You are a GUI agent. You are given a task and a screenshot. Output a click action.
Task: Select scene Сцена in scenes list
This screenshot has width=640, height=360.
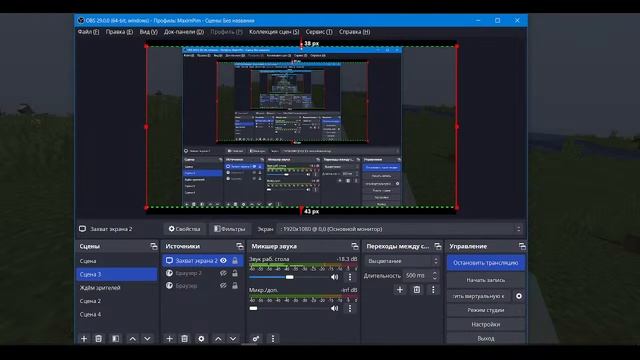tap(117, 261)
